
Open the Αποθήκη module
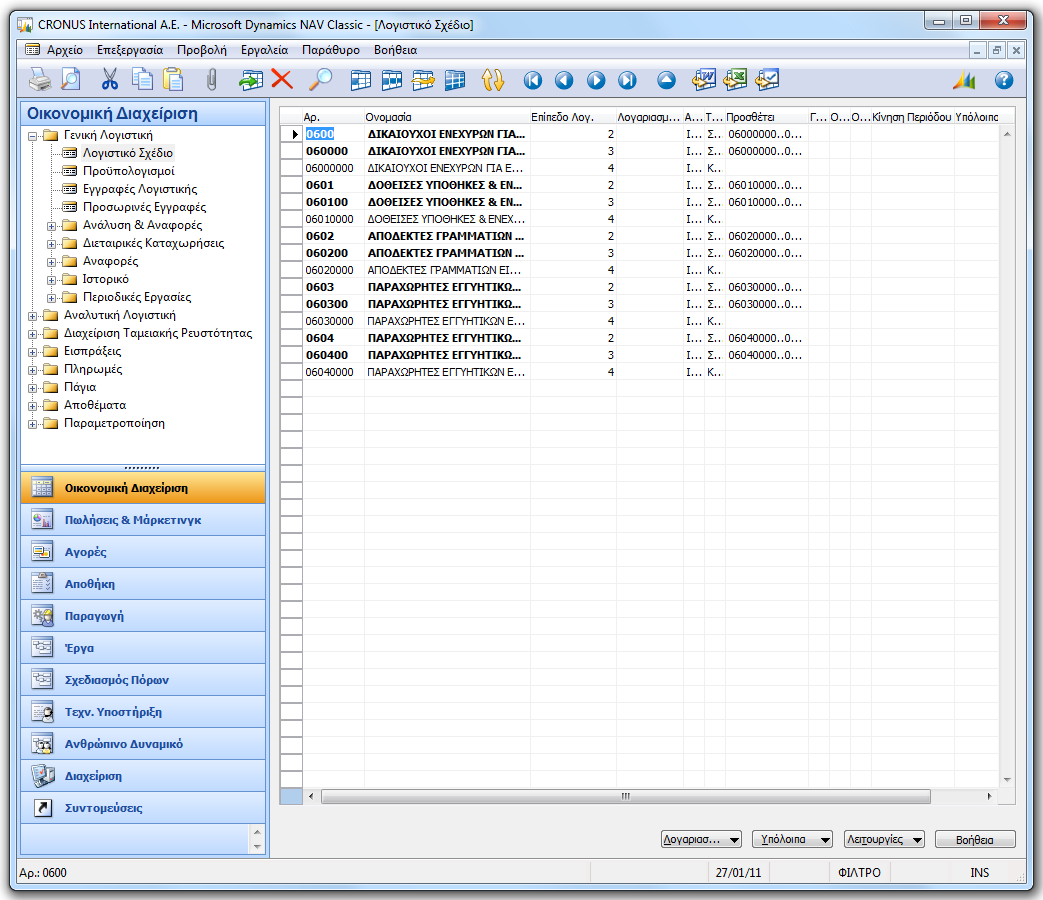pyautogui.click(x=143, y=584)
